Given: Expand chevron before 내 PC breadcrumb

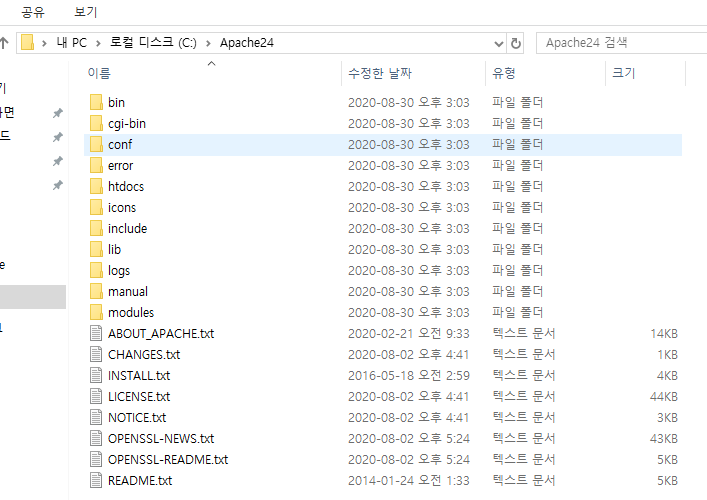Looking at the screenshot, I should tap(44, 43).
